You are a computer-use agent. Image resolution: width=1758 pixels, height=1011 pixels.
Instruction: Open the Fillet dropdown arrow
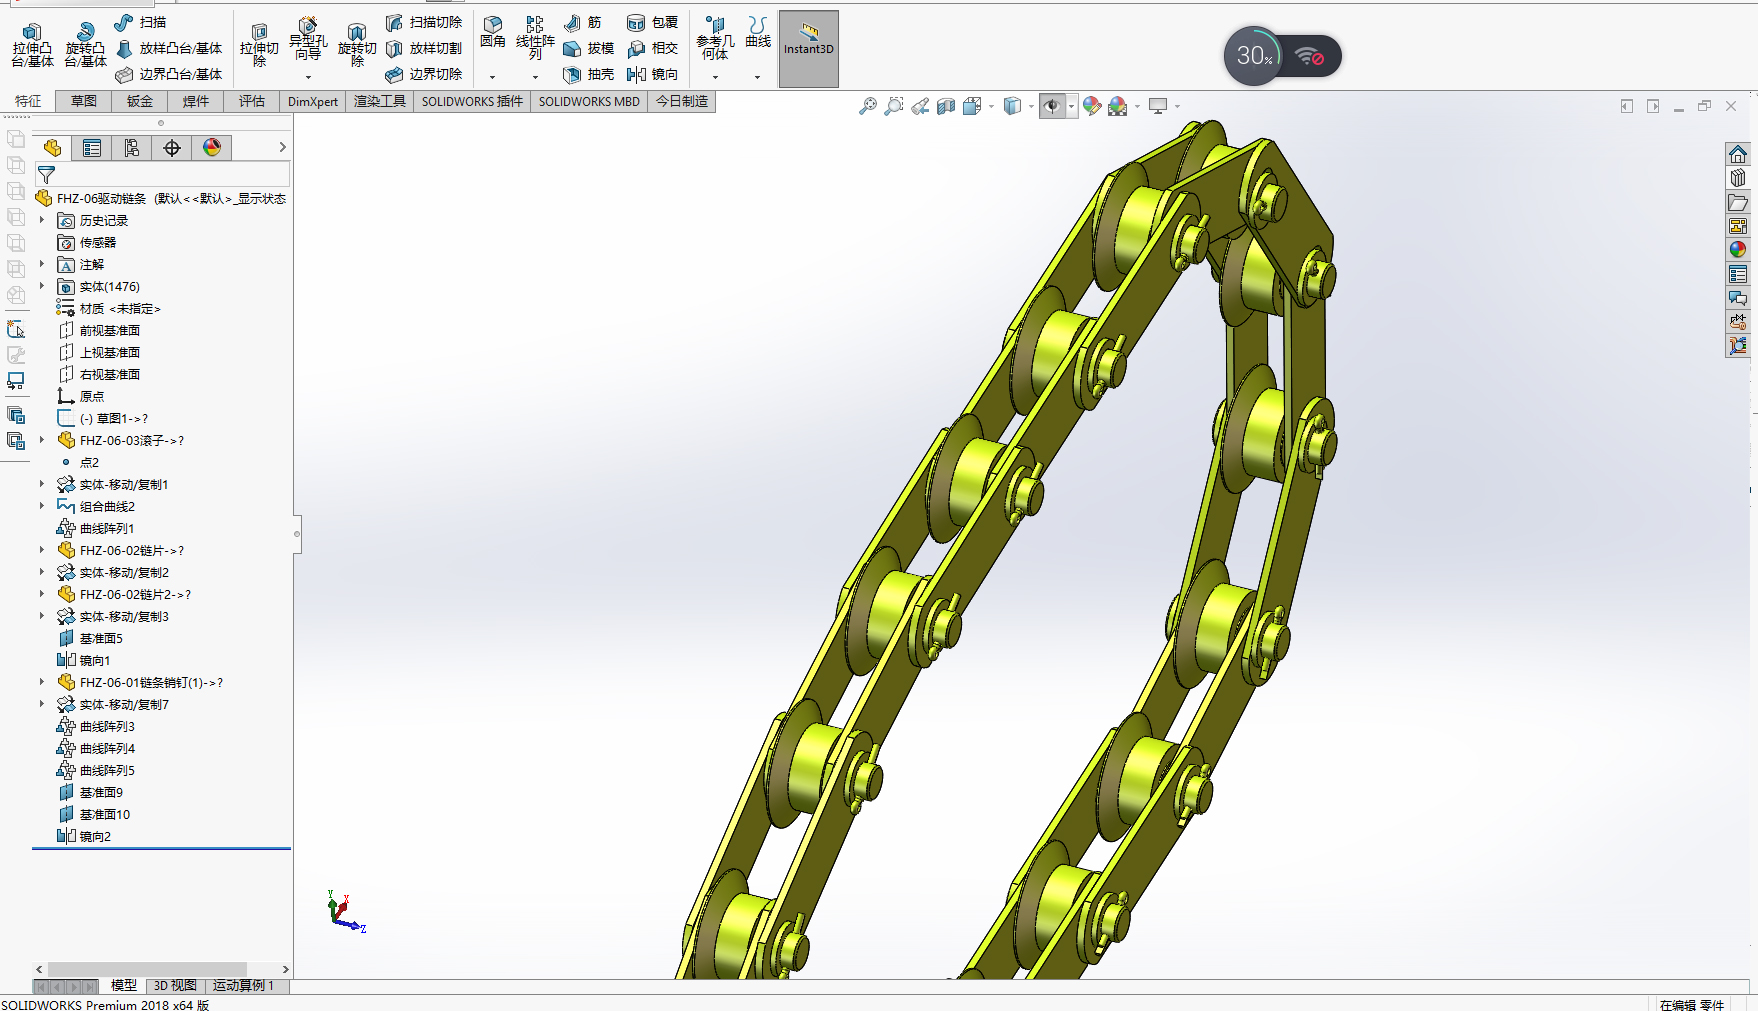coord(492,77)
